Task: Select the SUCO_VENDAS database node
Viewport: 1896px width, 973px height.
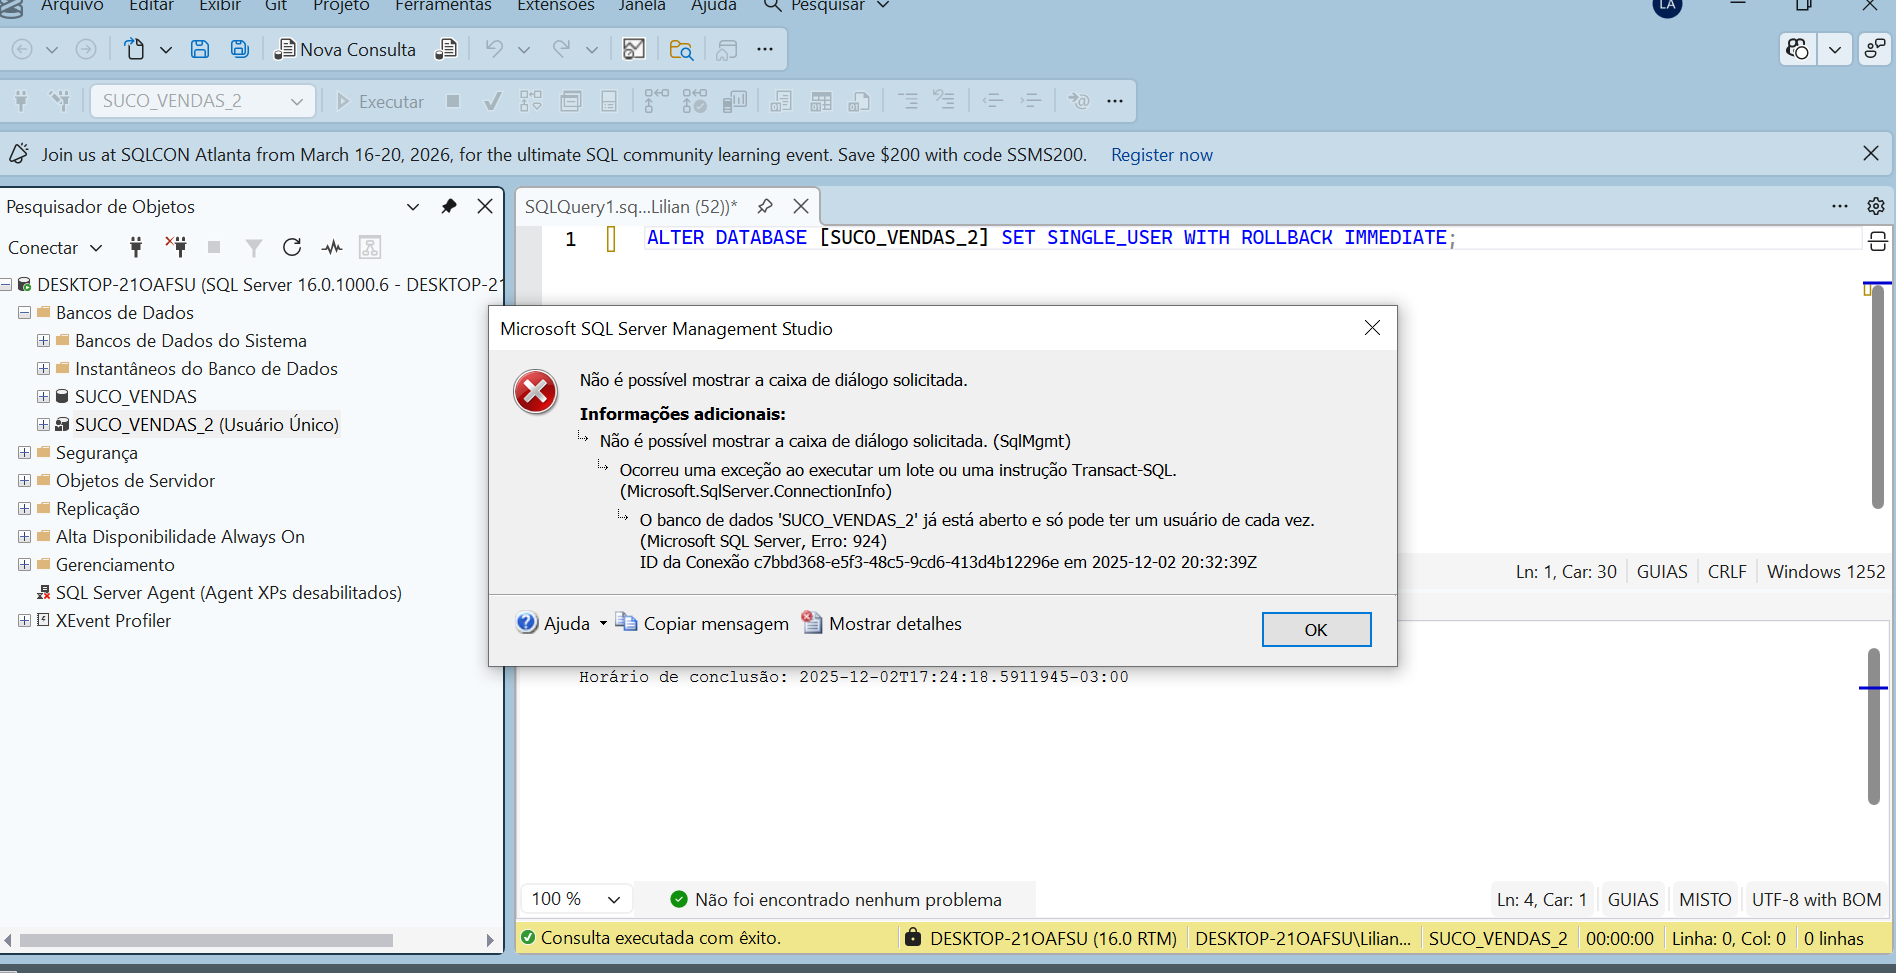Action: click(136, 397)
